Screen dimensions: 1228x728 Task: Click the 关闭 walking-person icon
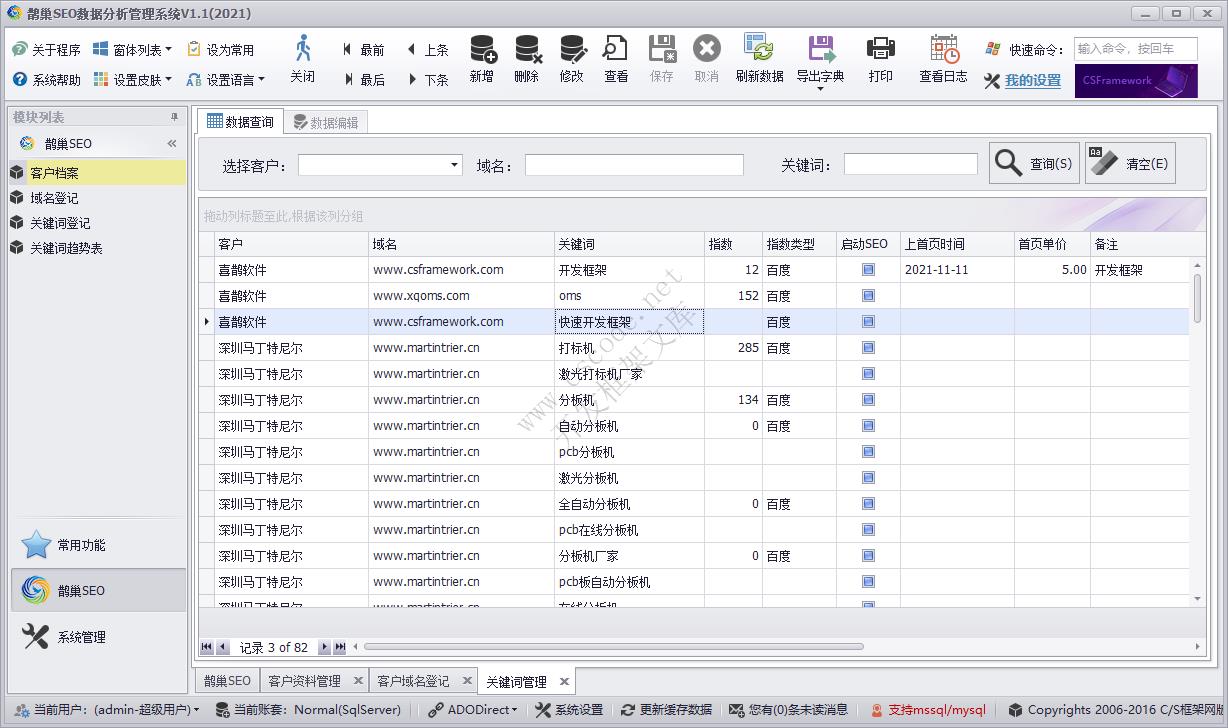(302, 49)
